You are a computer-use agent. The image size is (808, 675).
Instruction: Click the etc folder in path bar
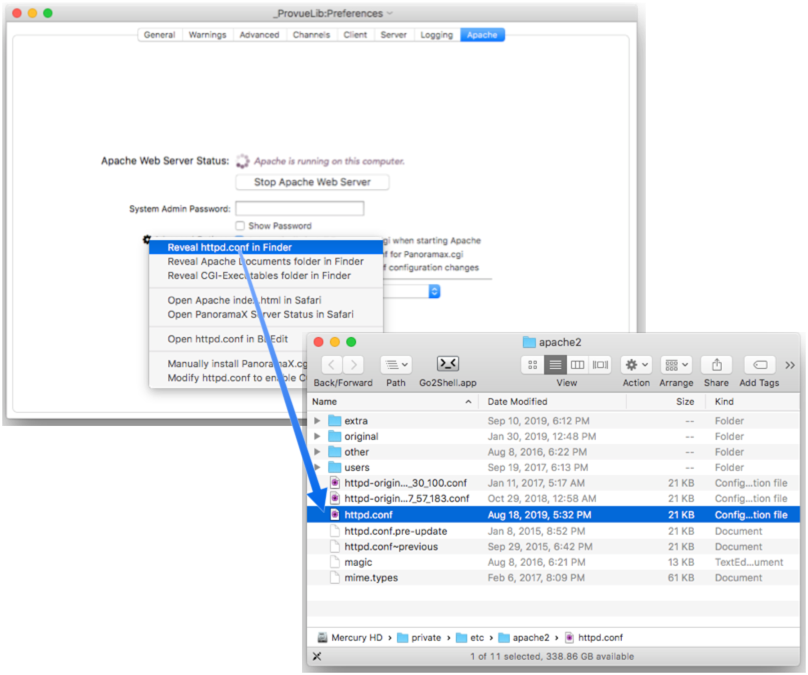click(x=470, y=637)
